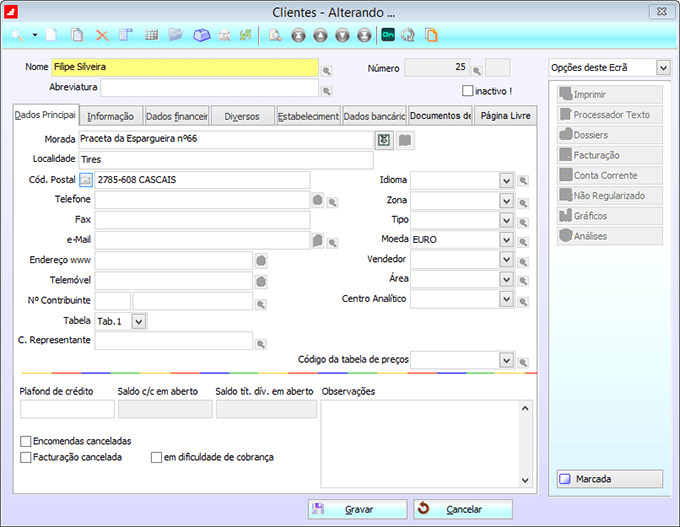Viewport: 680px width, 527px height.
Task: Click the document preview magnifier icon
Action: [275, 35]
